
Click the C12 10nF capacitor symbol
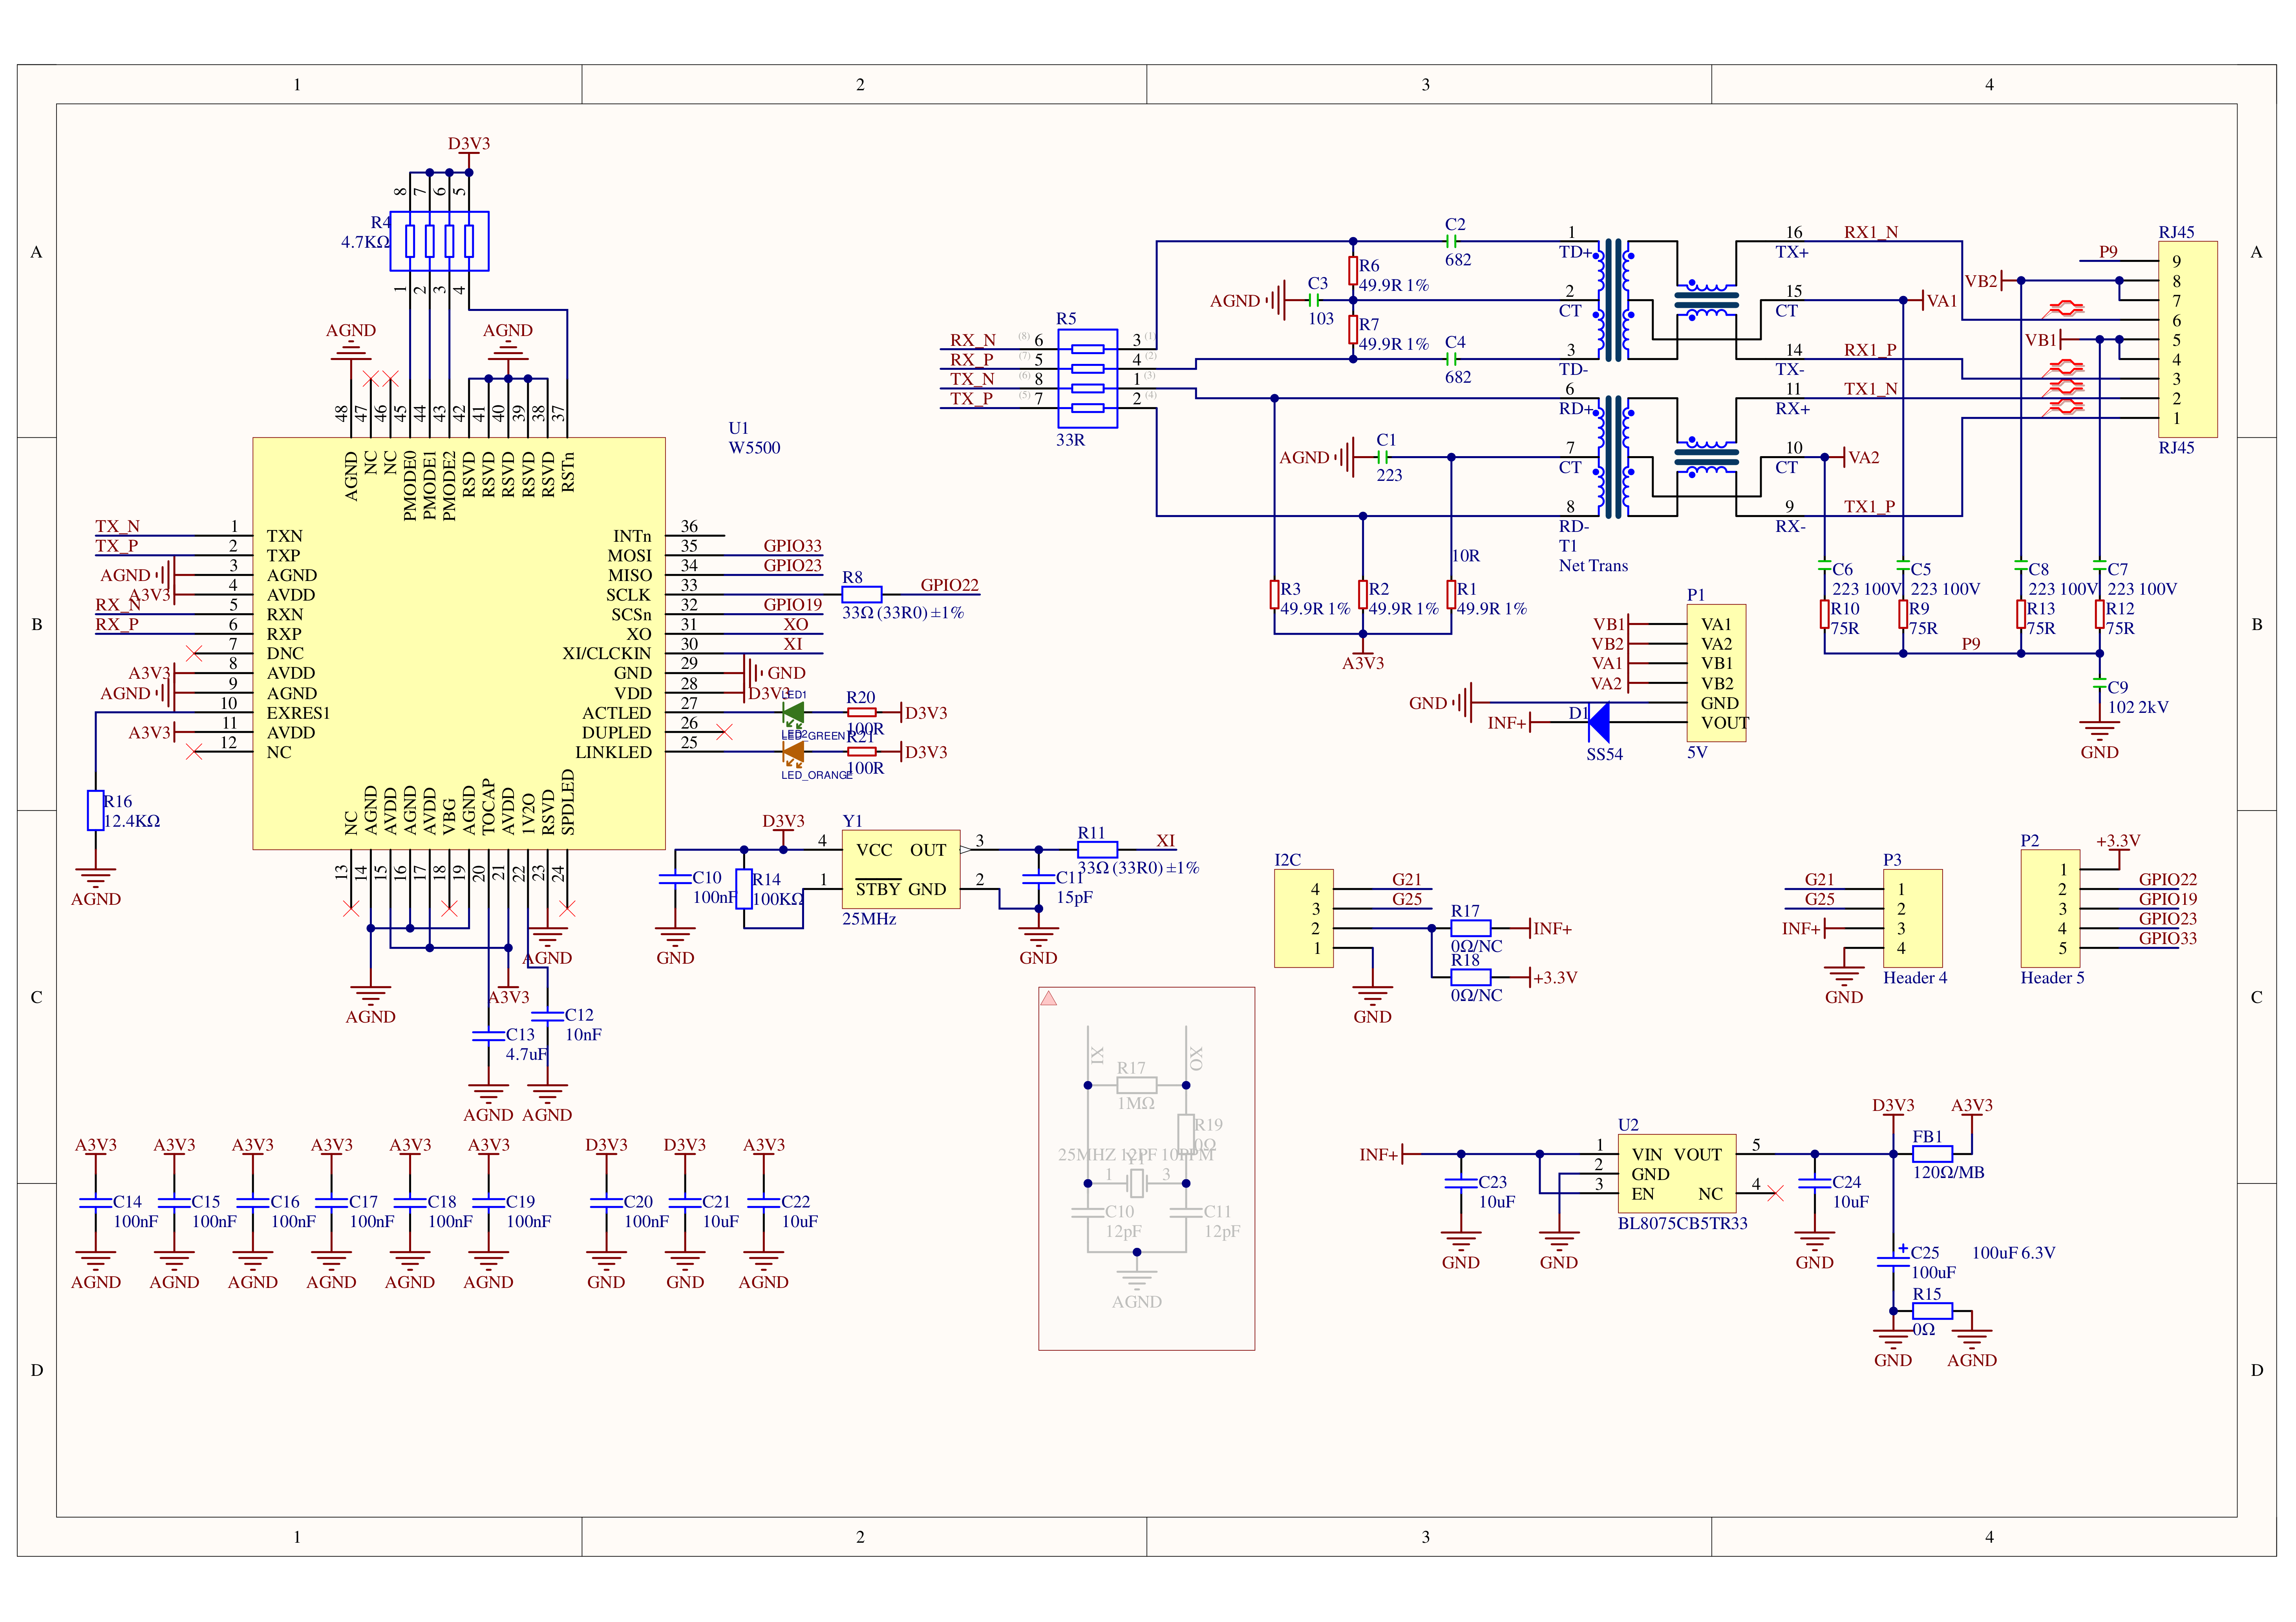click(x=547, y=1016)
